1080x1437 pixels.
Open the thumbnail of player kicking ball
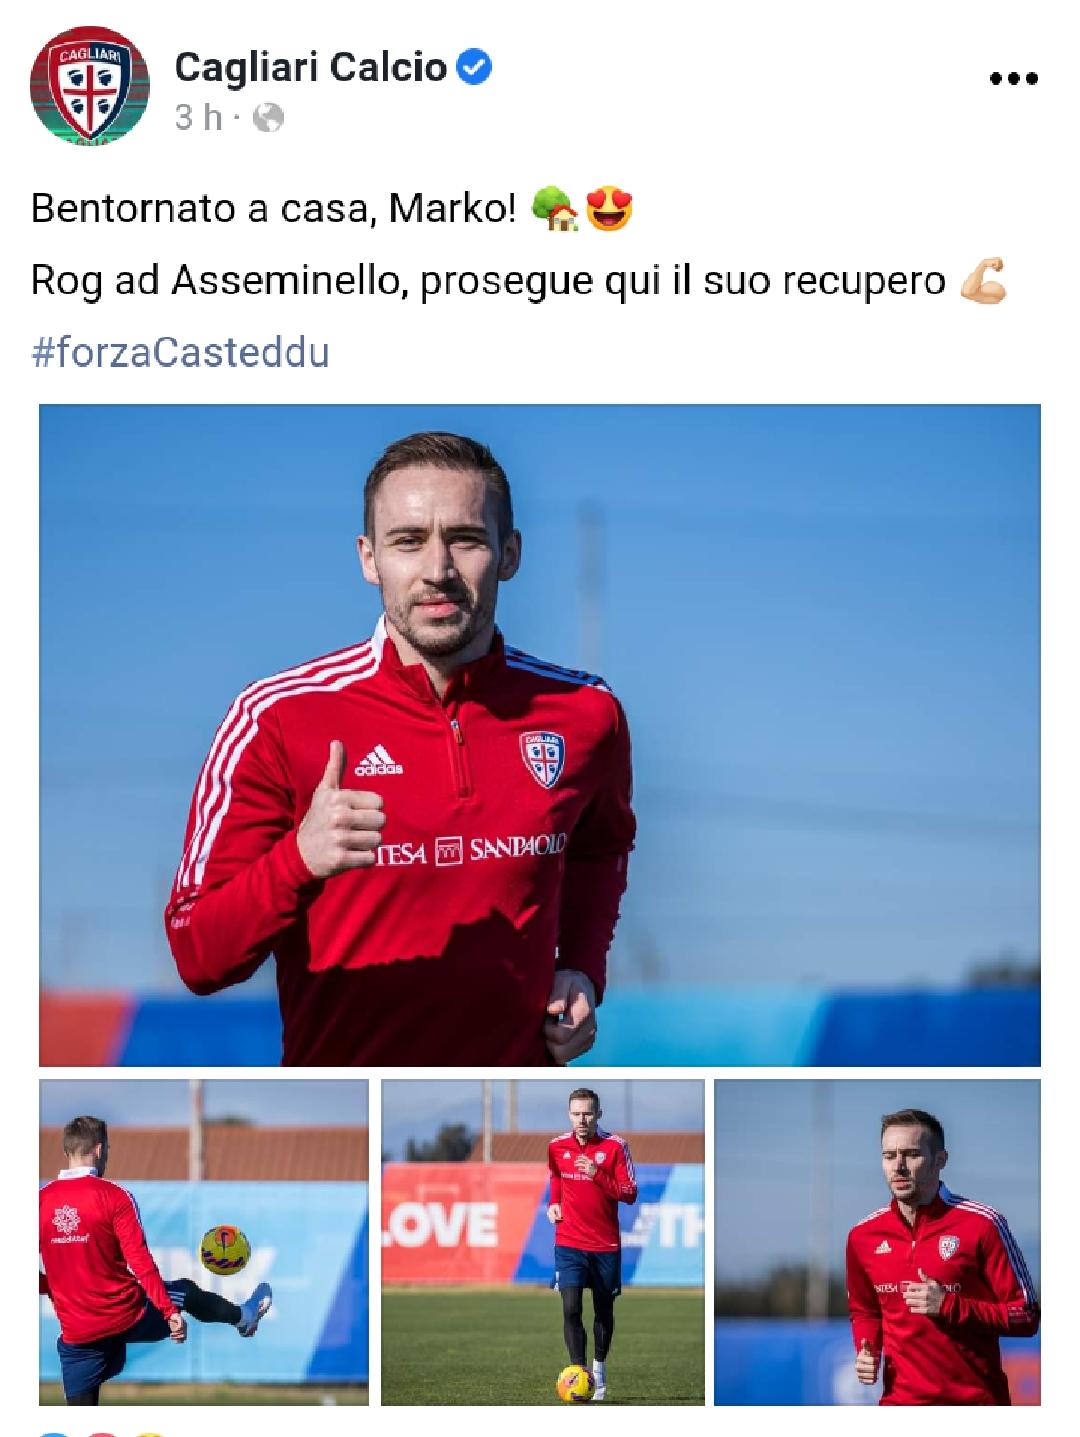(x=204, y=1242)
